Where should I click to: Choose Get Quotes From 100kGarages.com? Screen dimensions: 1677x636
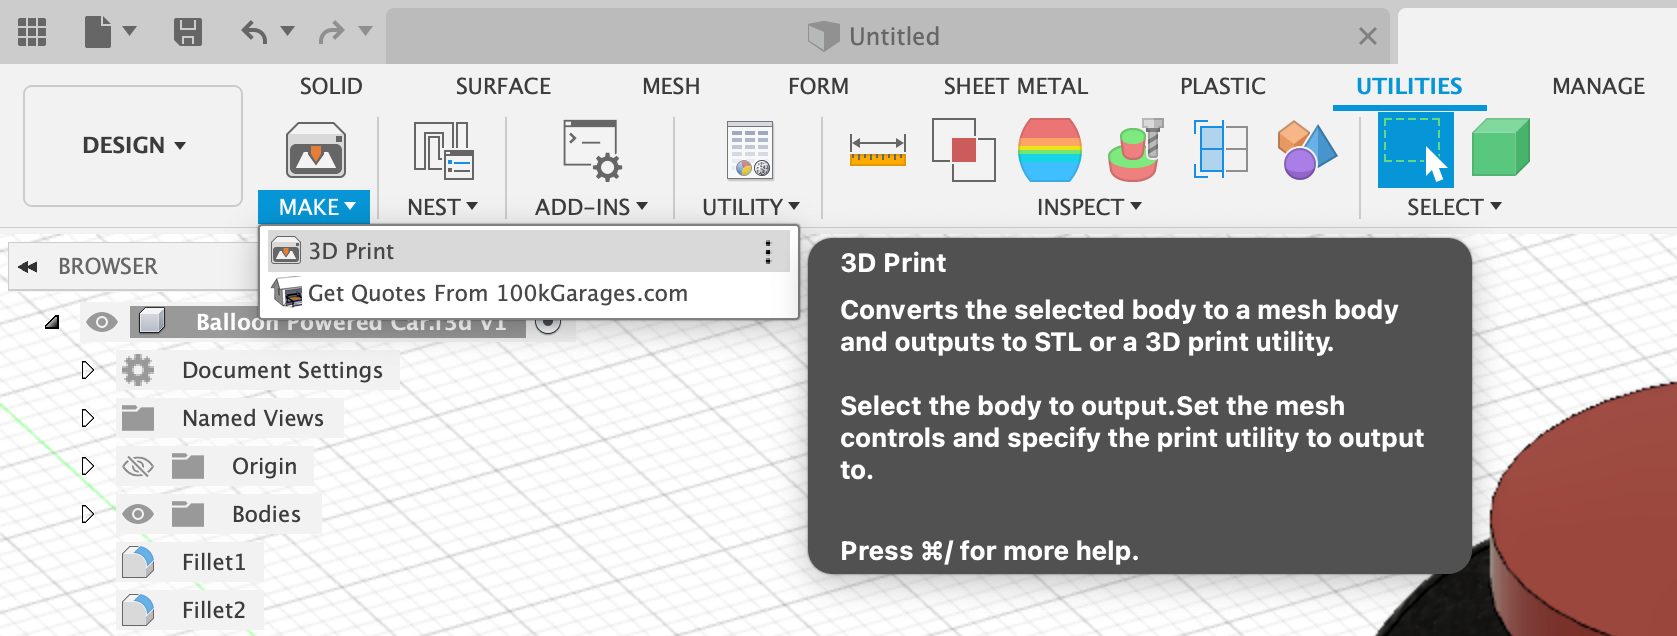pos(529,293)
